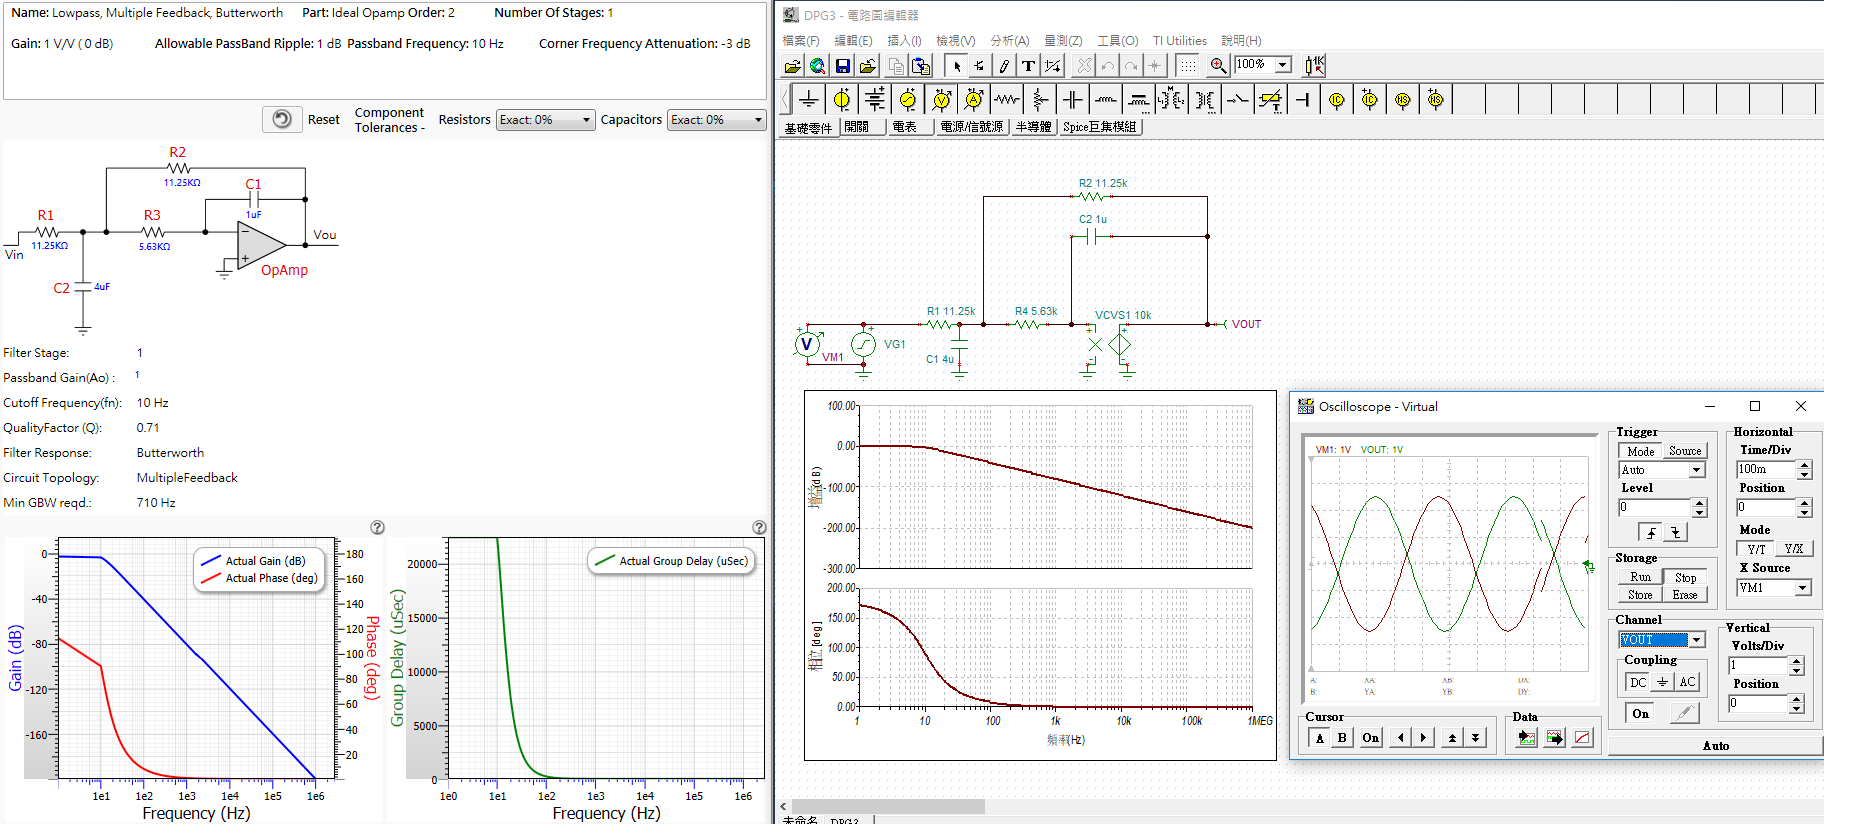Viewport: 1858px width, 824px height.
Task: Pick the capacitor component icon
Action: point(1072,100)
